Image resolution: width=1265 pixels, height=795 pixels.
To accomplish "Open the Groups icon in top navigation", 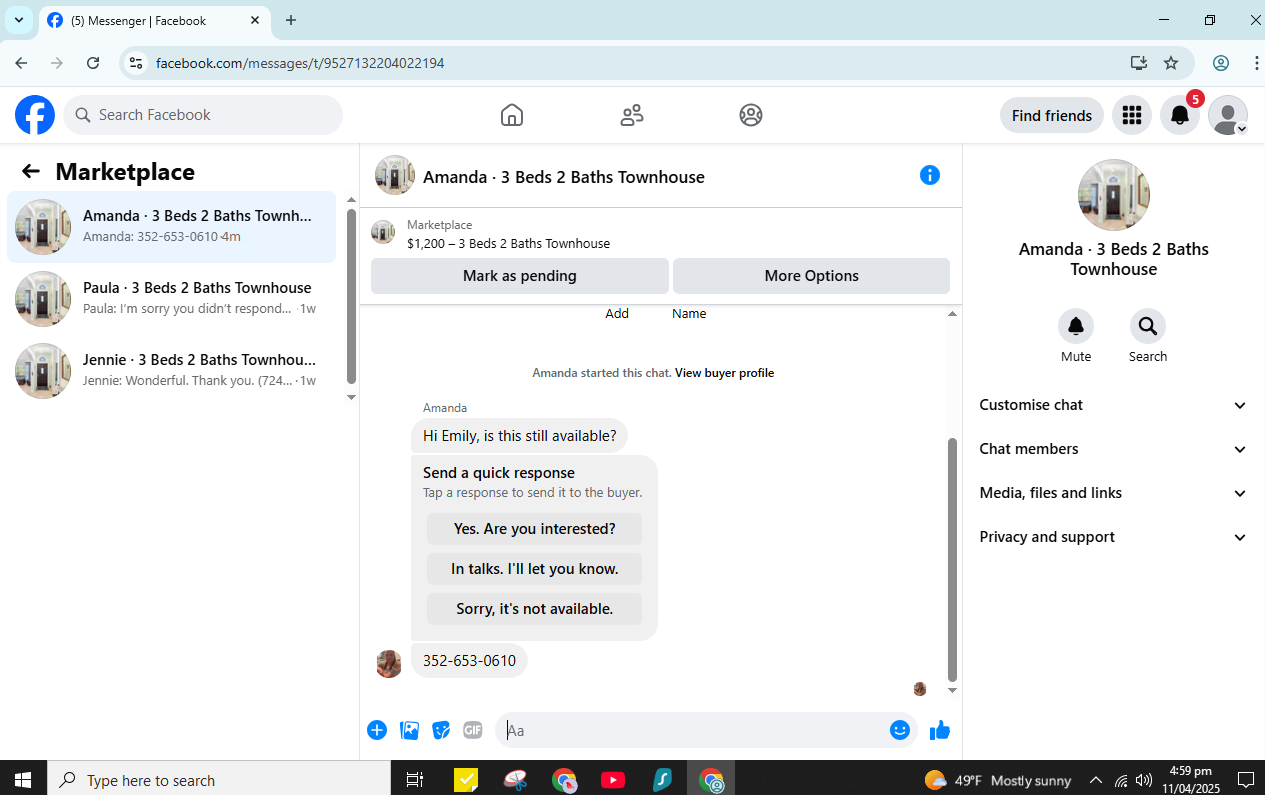I will coord(751,115).
